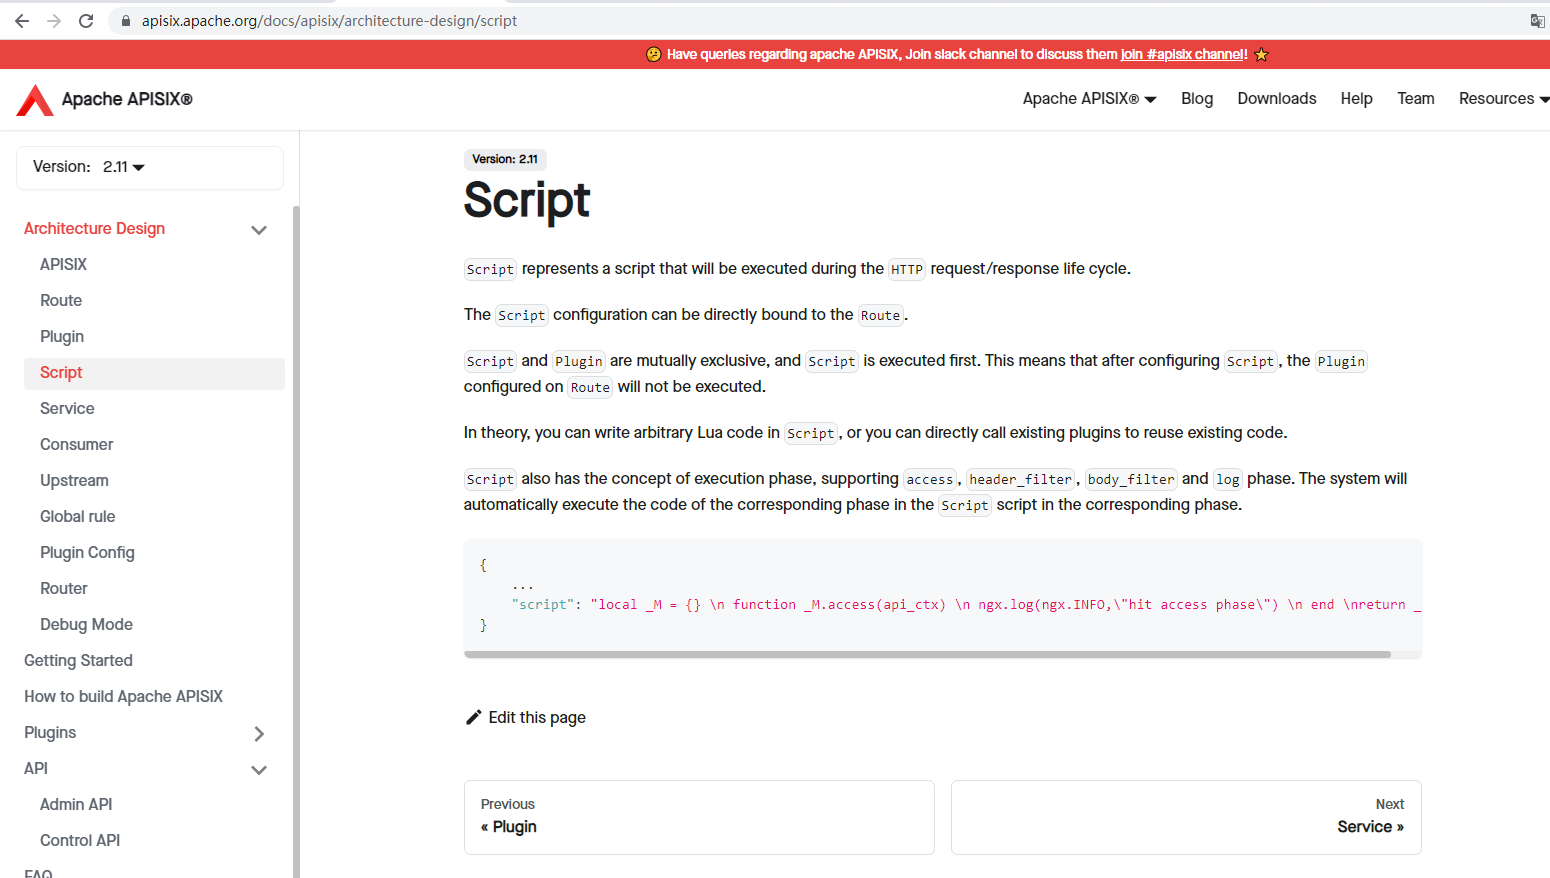Open the Plugin Config sidebar page
1550x878 pixels.
pos(87,552)
